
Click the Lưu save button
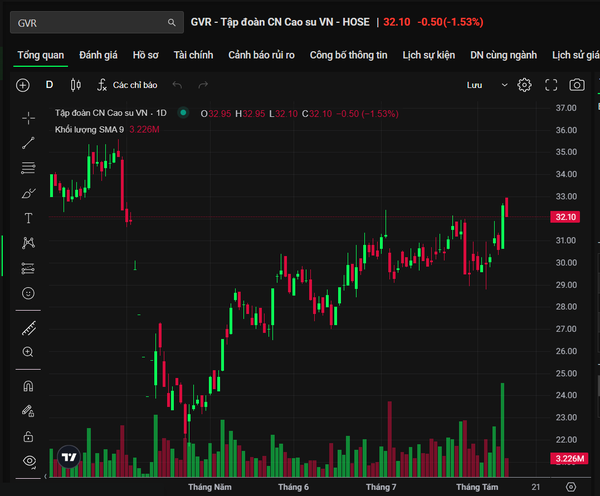point(474,85)
